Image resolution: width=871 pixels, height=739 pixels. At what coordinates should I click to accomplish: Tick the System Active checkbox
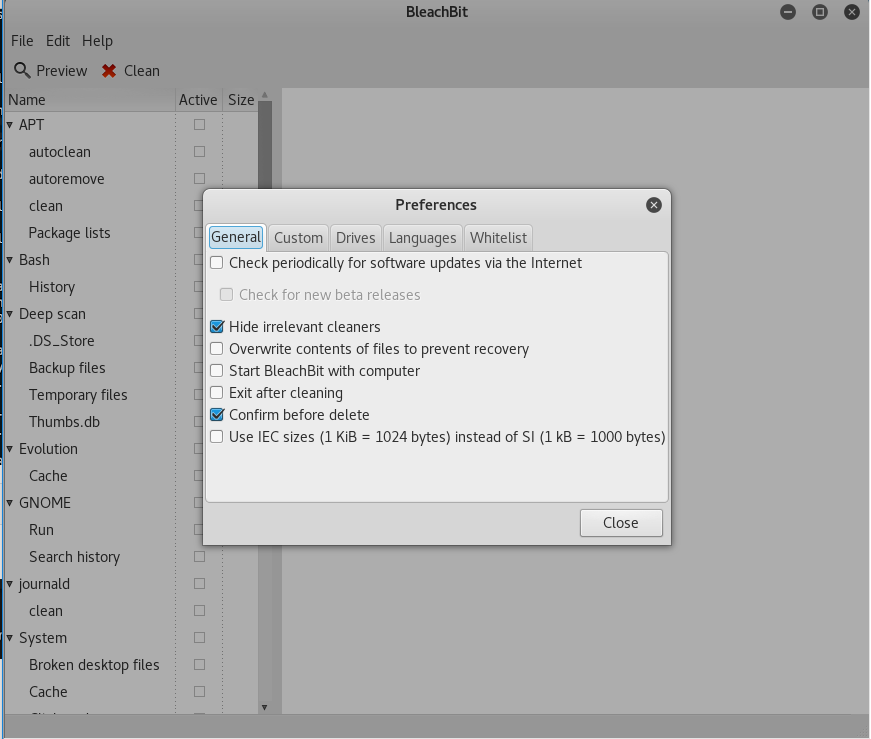[x=199, y=637]
